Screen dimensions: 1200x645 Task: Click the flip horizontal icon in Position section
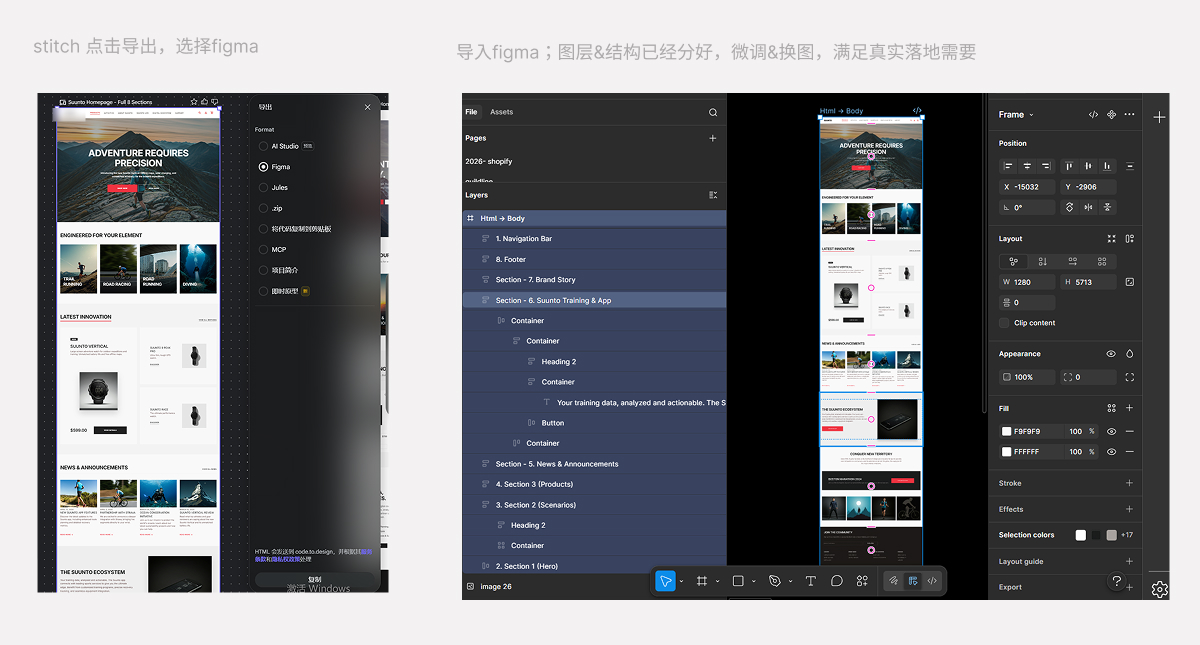point(1088,207)
